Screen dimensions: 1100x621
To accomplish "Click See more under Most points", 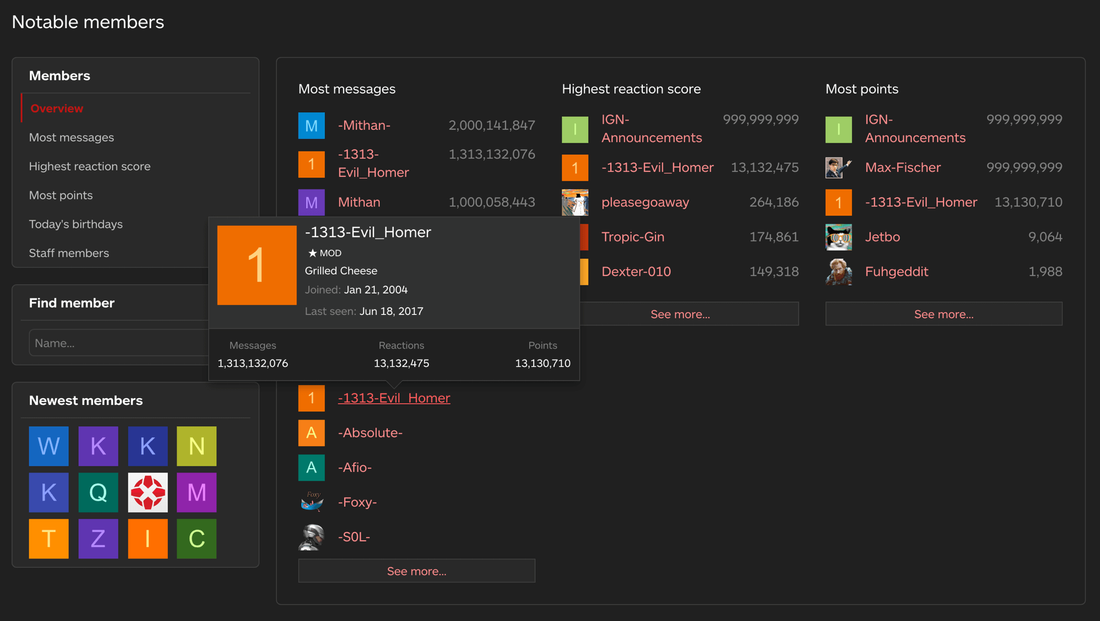I will tap(943, 314).
